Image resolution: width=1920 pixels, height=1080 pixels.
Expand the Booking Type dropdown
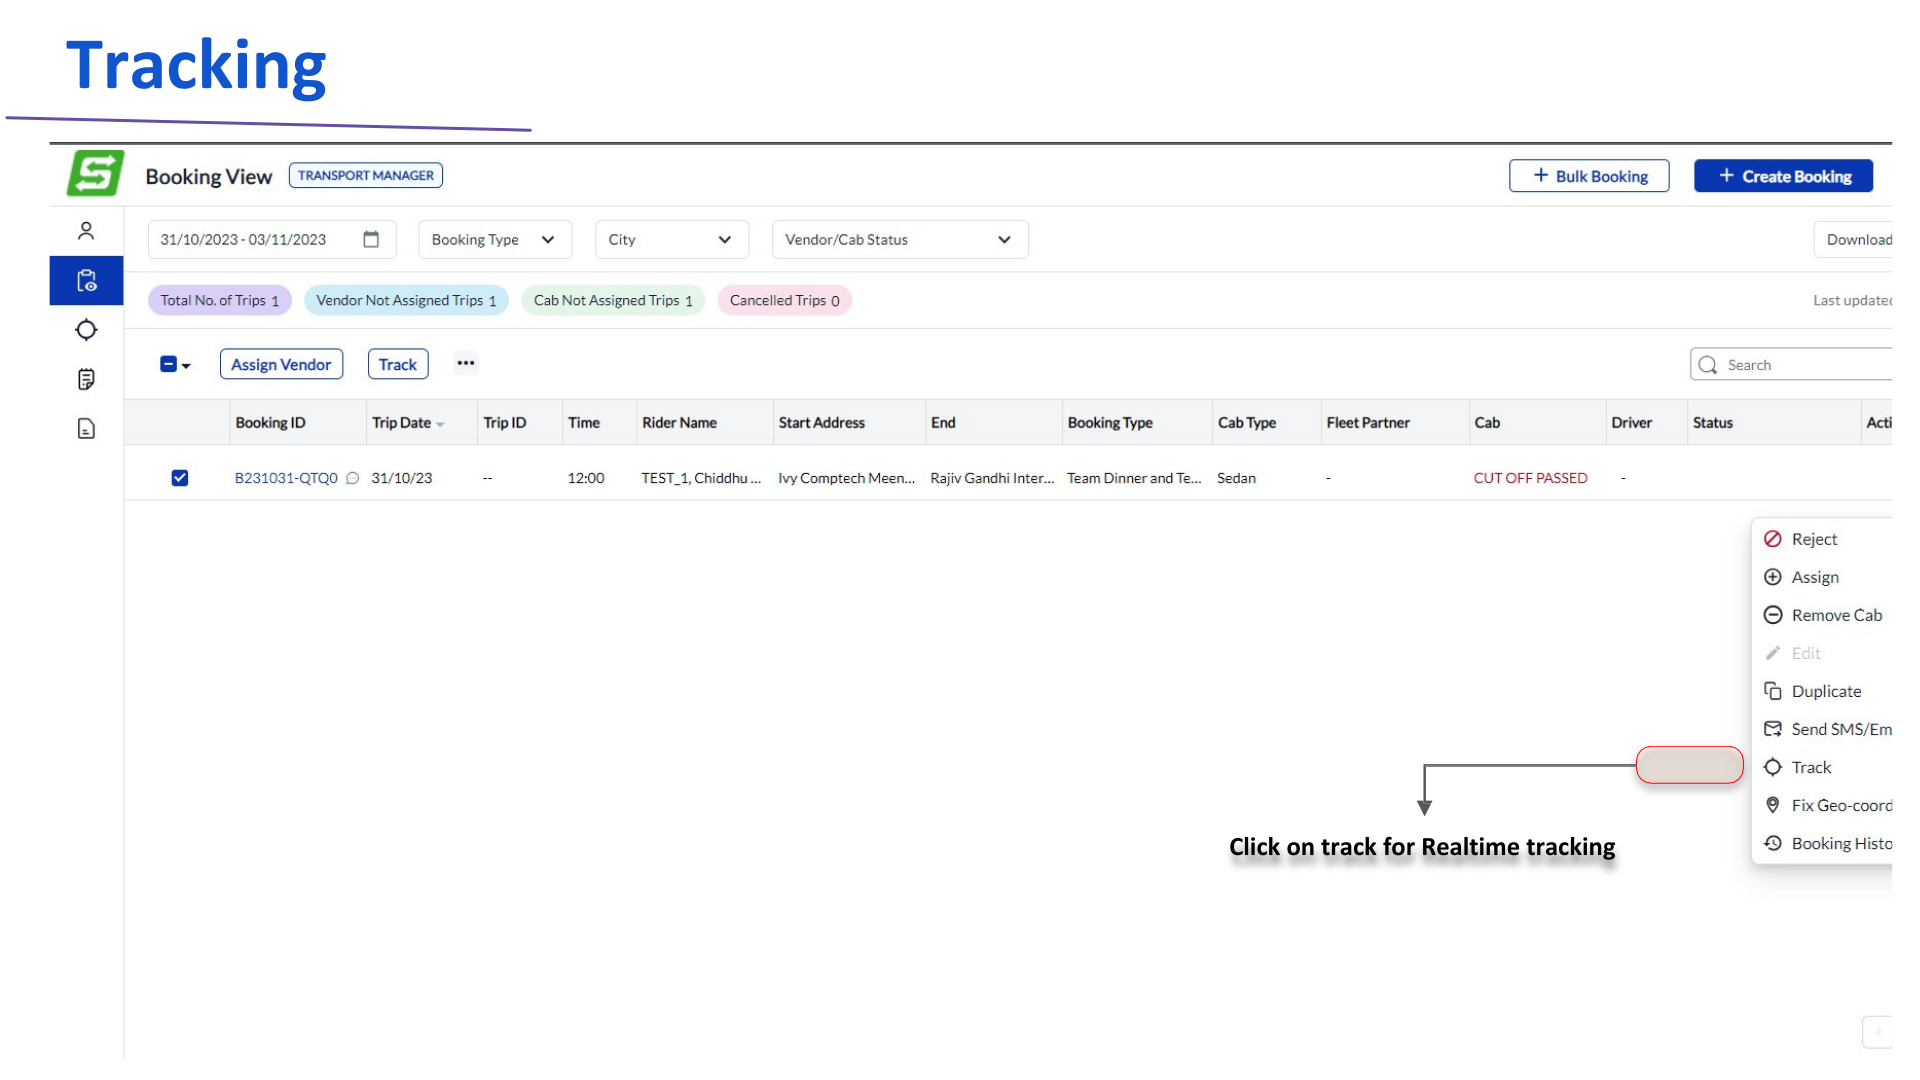(x=494, y=240)
